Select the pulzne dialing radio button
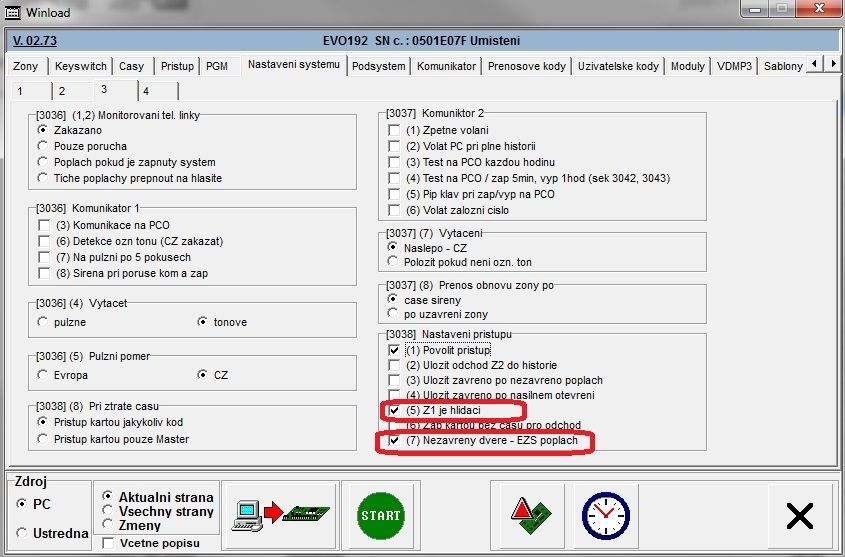This screenshot has height=557, width=845. 43,322
